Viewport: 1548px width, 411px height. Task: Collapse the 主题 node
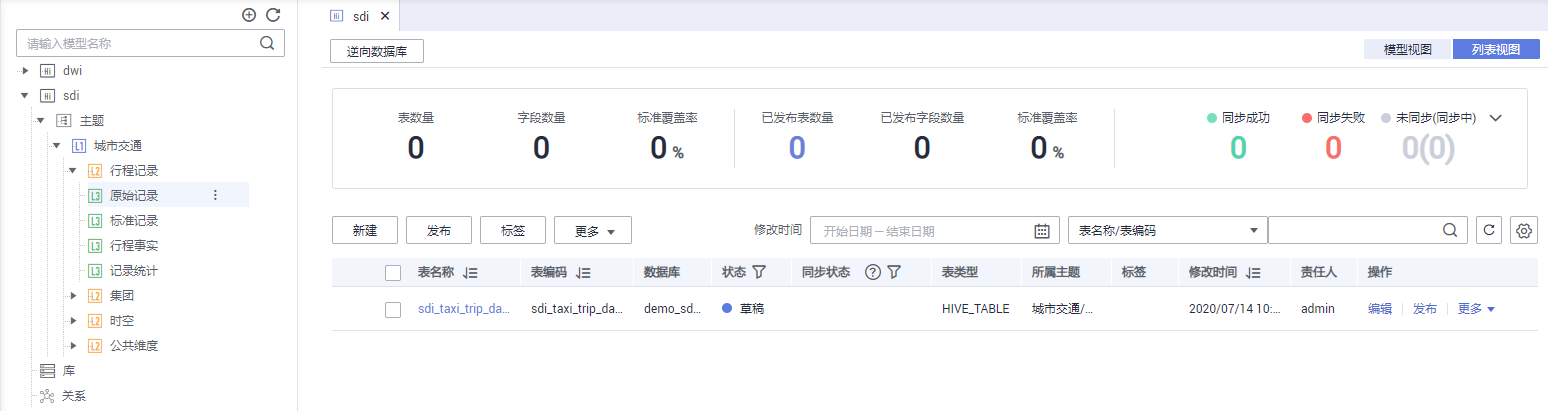tap(41, 121)
